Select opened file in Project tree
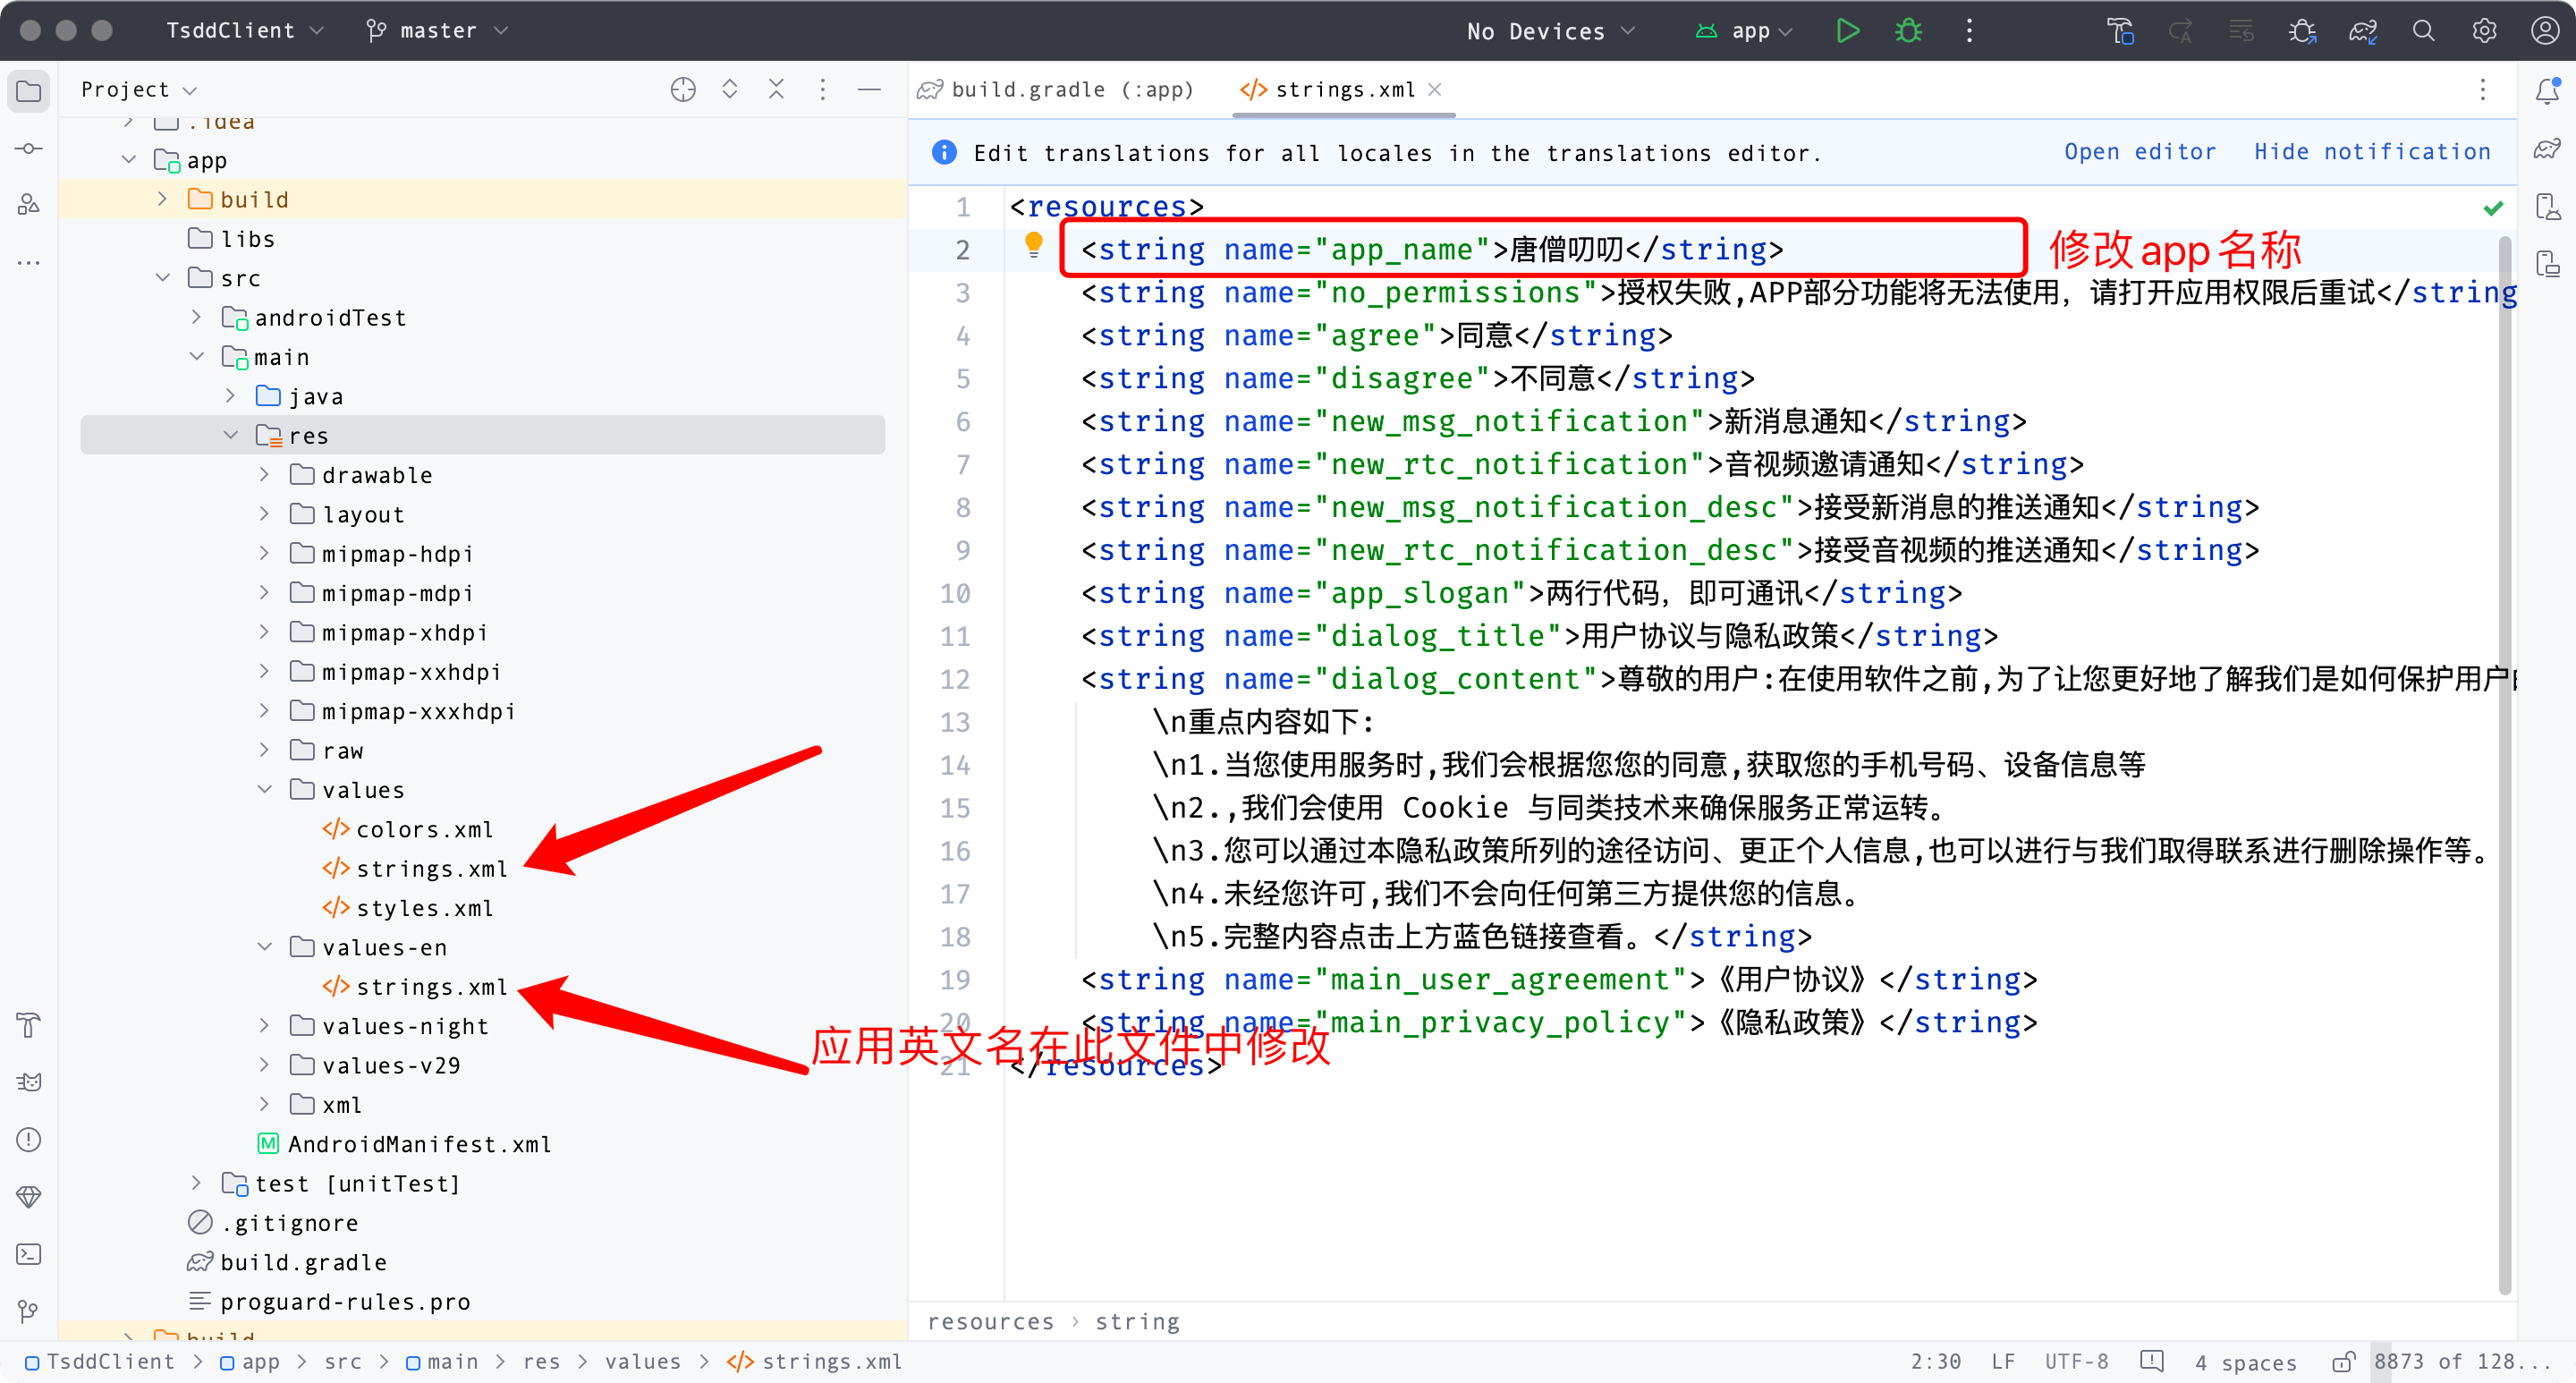Viewport: 2576px width, 1383px height. (x=683, y=90)
